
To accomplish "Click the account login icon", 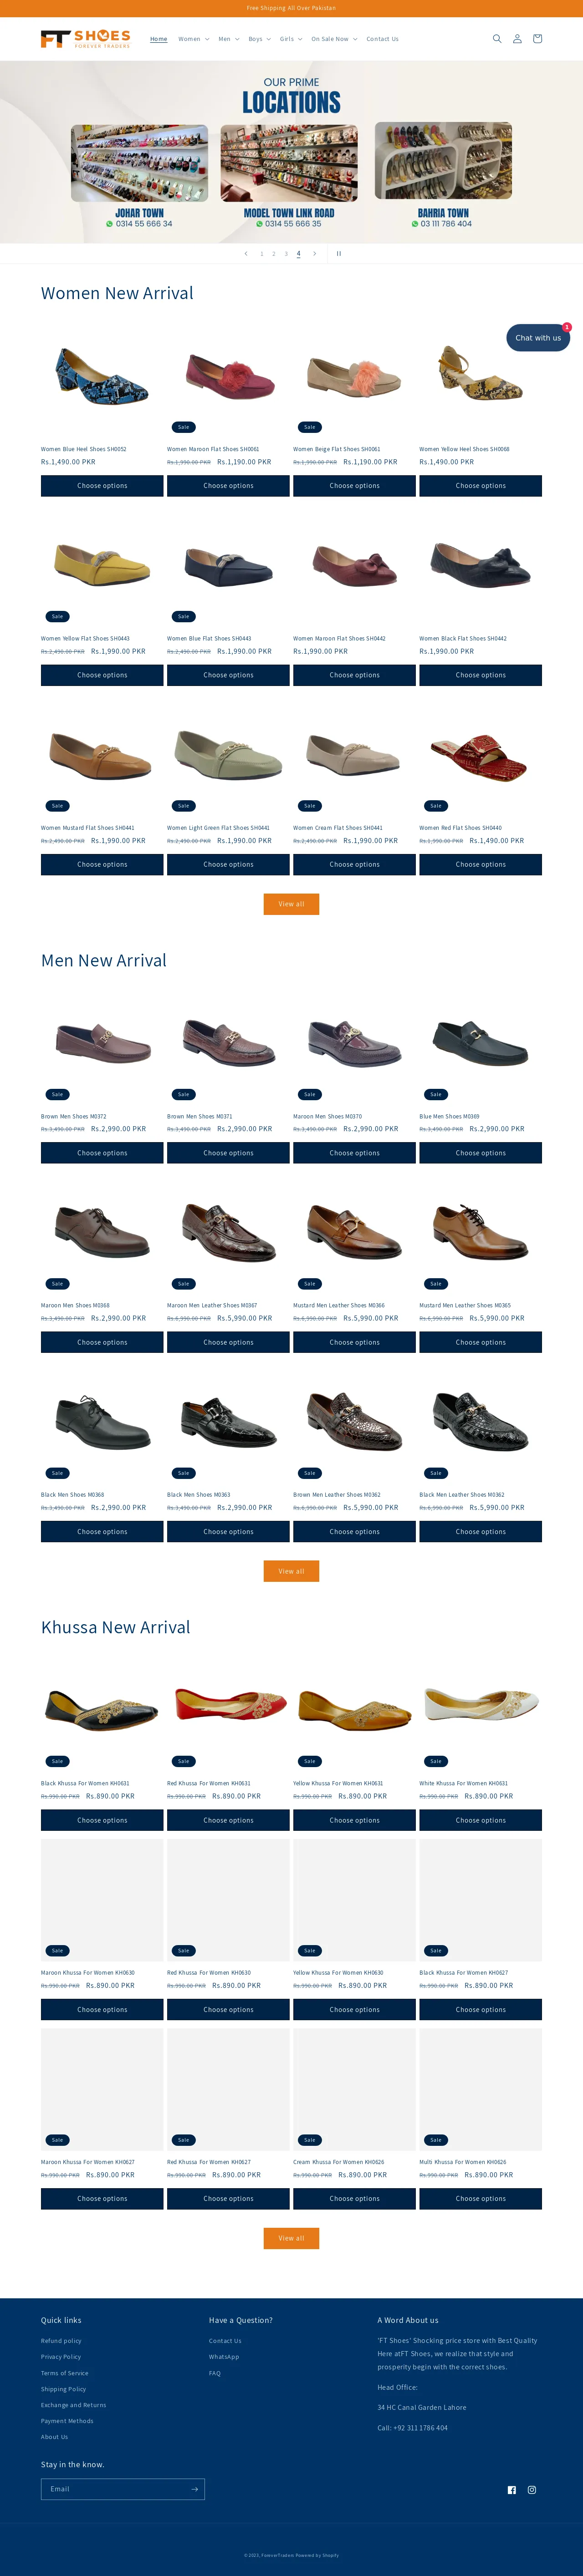I will point(517,39).
